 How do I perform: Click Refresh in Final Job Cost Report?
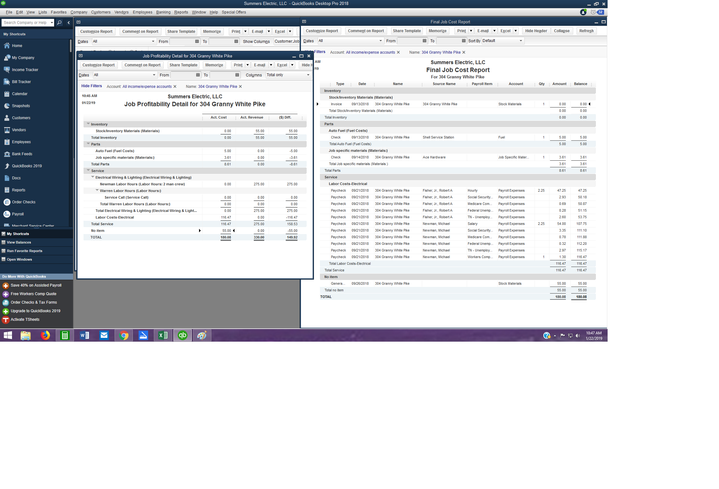click(586, 31)
